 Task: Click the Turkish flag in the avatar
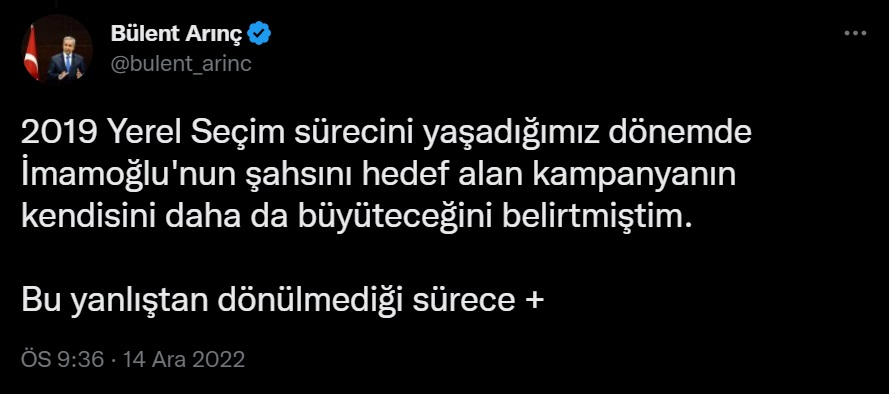pos(31,52)
